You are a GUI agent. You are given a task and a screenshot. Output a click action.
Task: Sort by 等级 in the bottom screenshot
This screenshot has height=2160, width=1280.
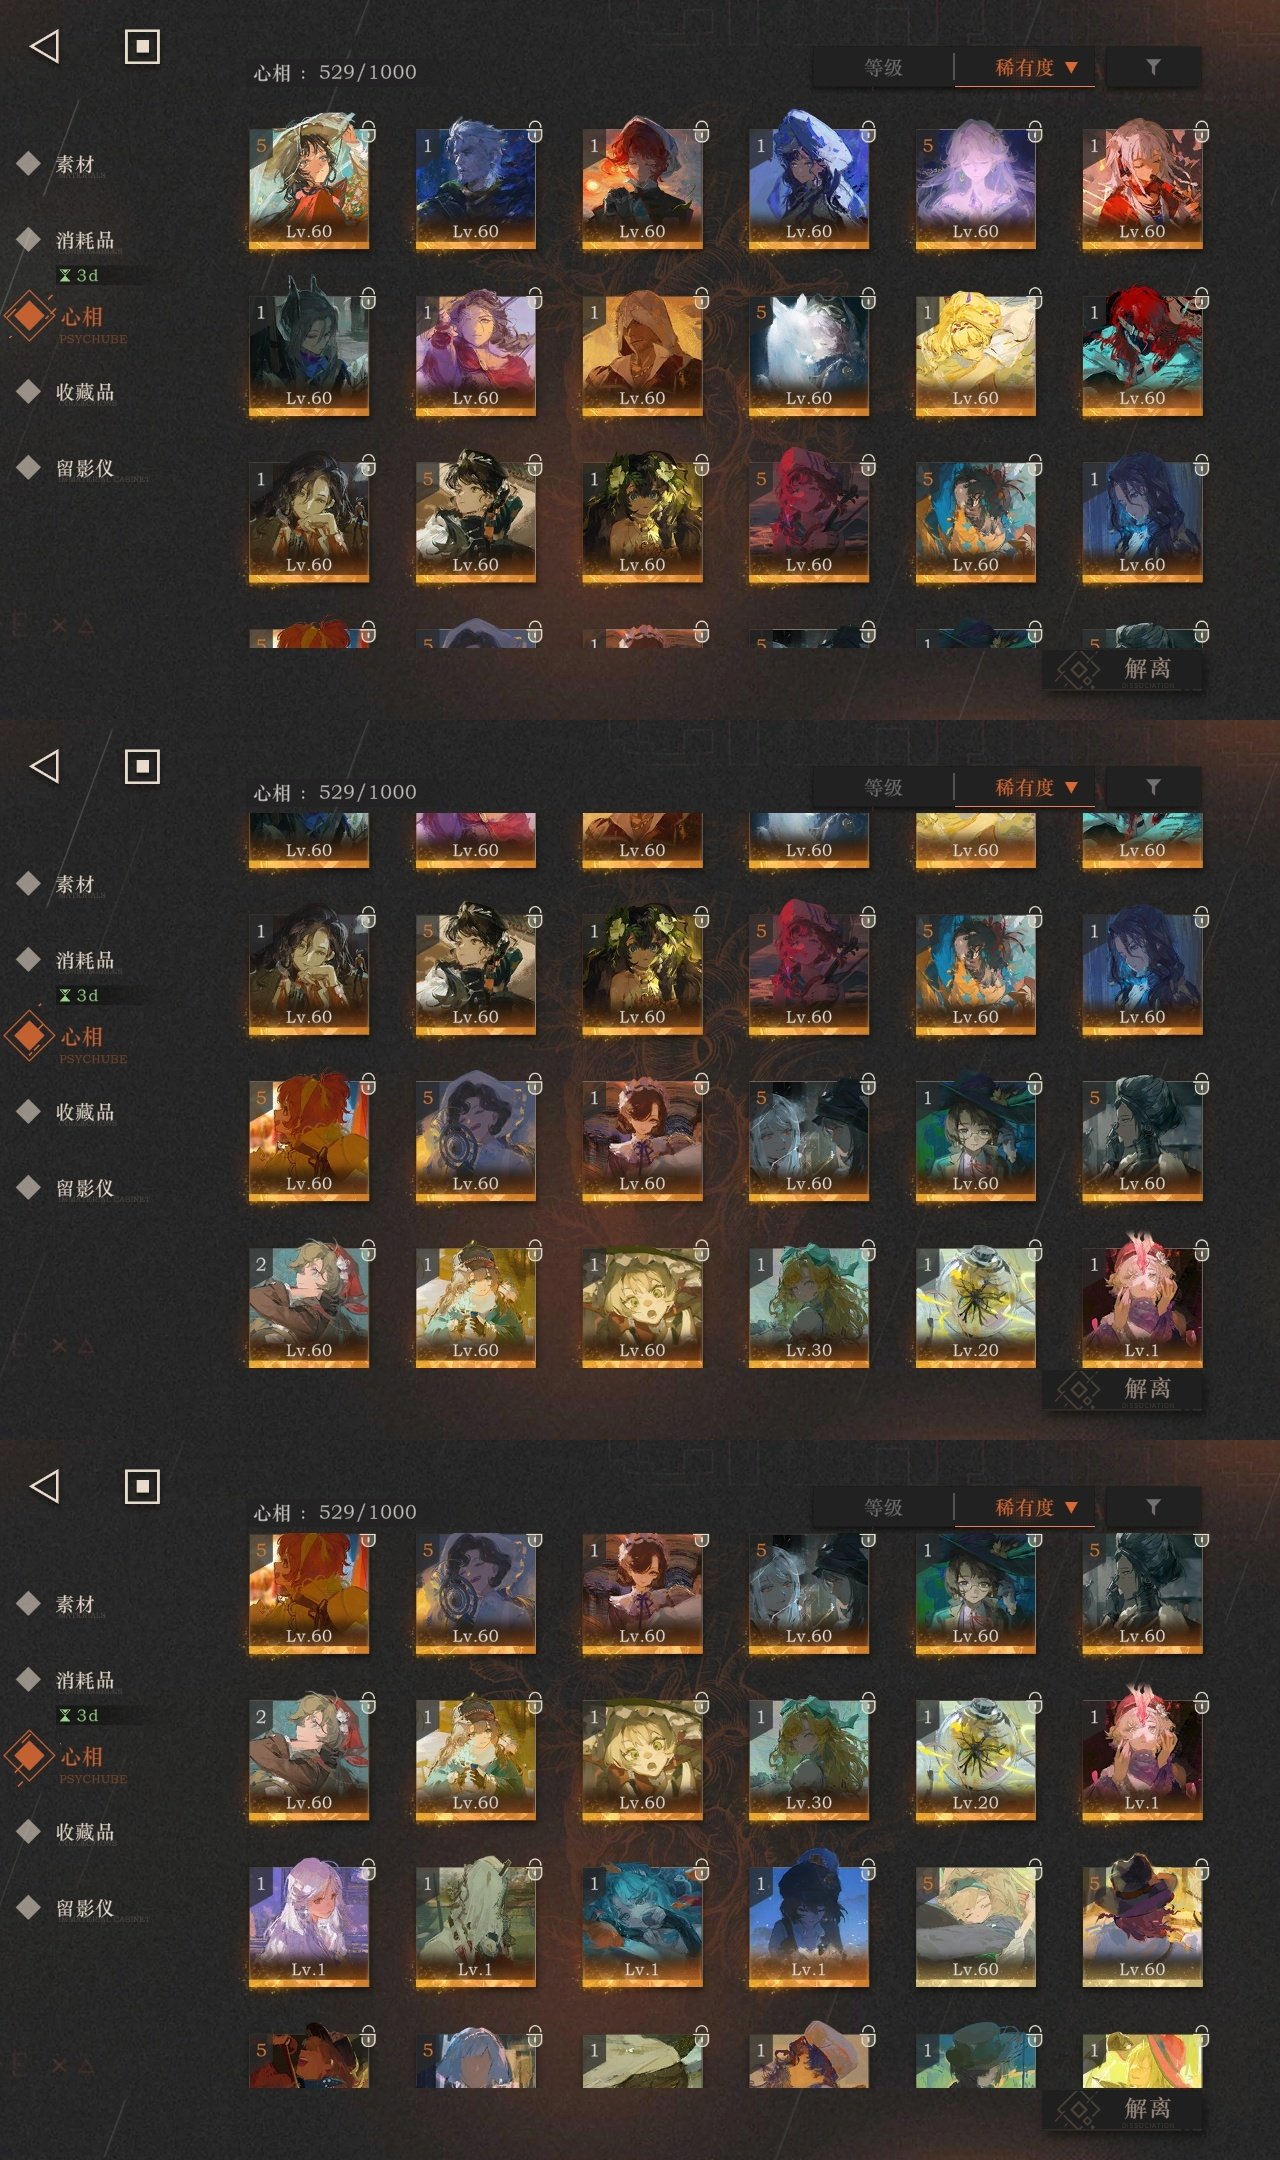[883, 1507]
